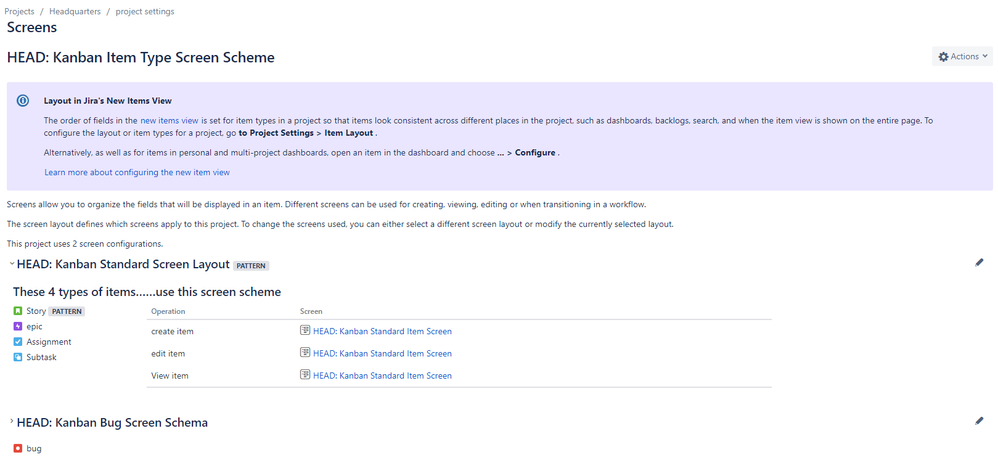Viewport: 998px width, 457px height.
Task: Click the Story item type label
Action: pos(36,311)
